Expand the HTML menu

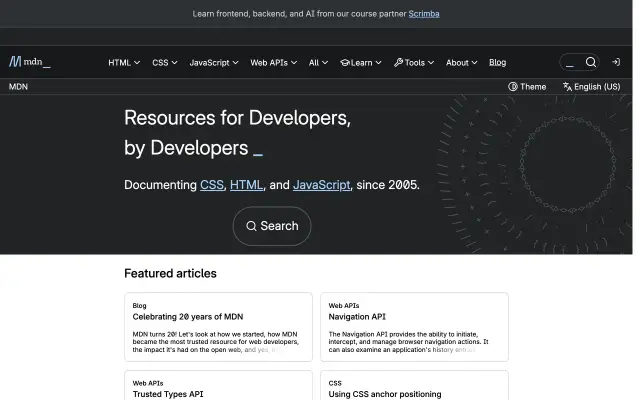pos(124,62)
